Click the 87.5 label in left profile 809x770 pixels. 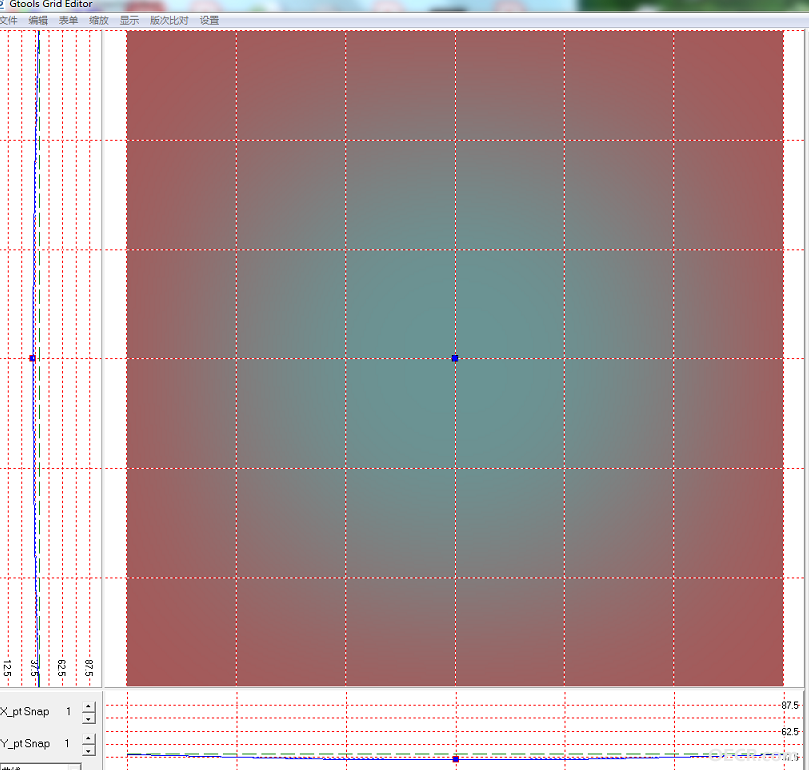click(x=89, y=668)
